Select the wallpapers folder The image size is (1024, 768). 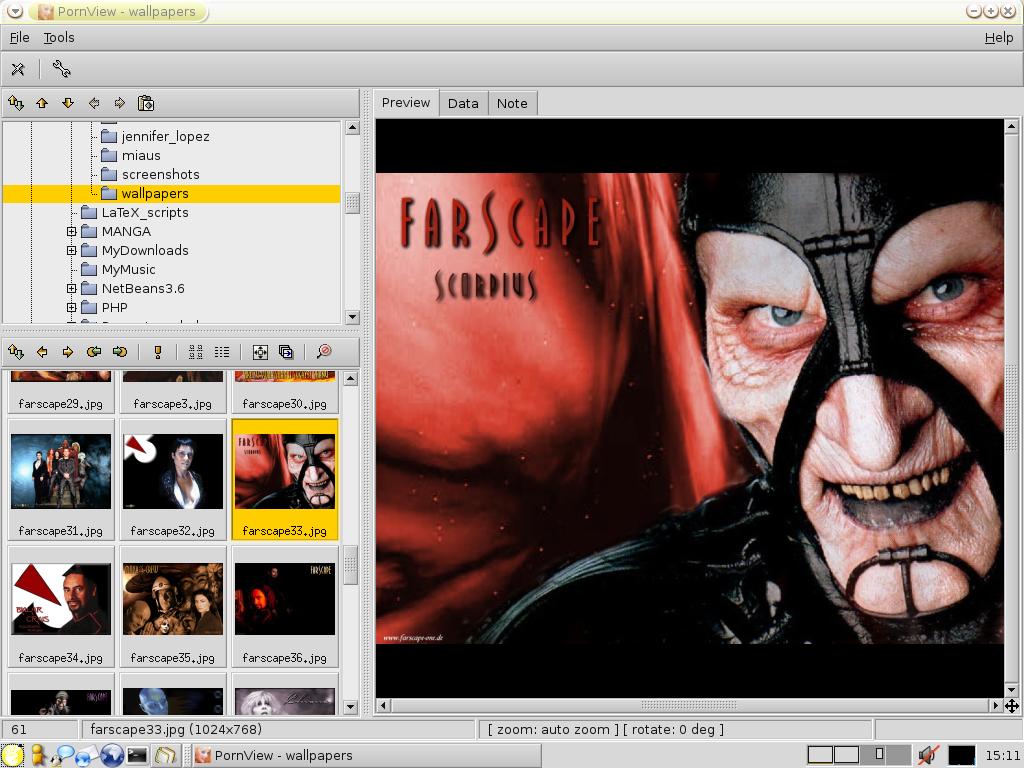coord(155,193)
